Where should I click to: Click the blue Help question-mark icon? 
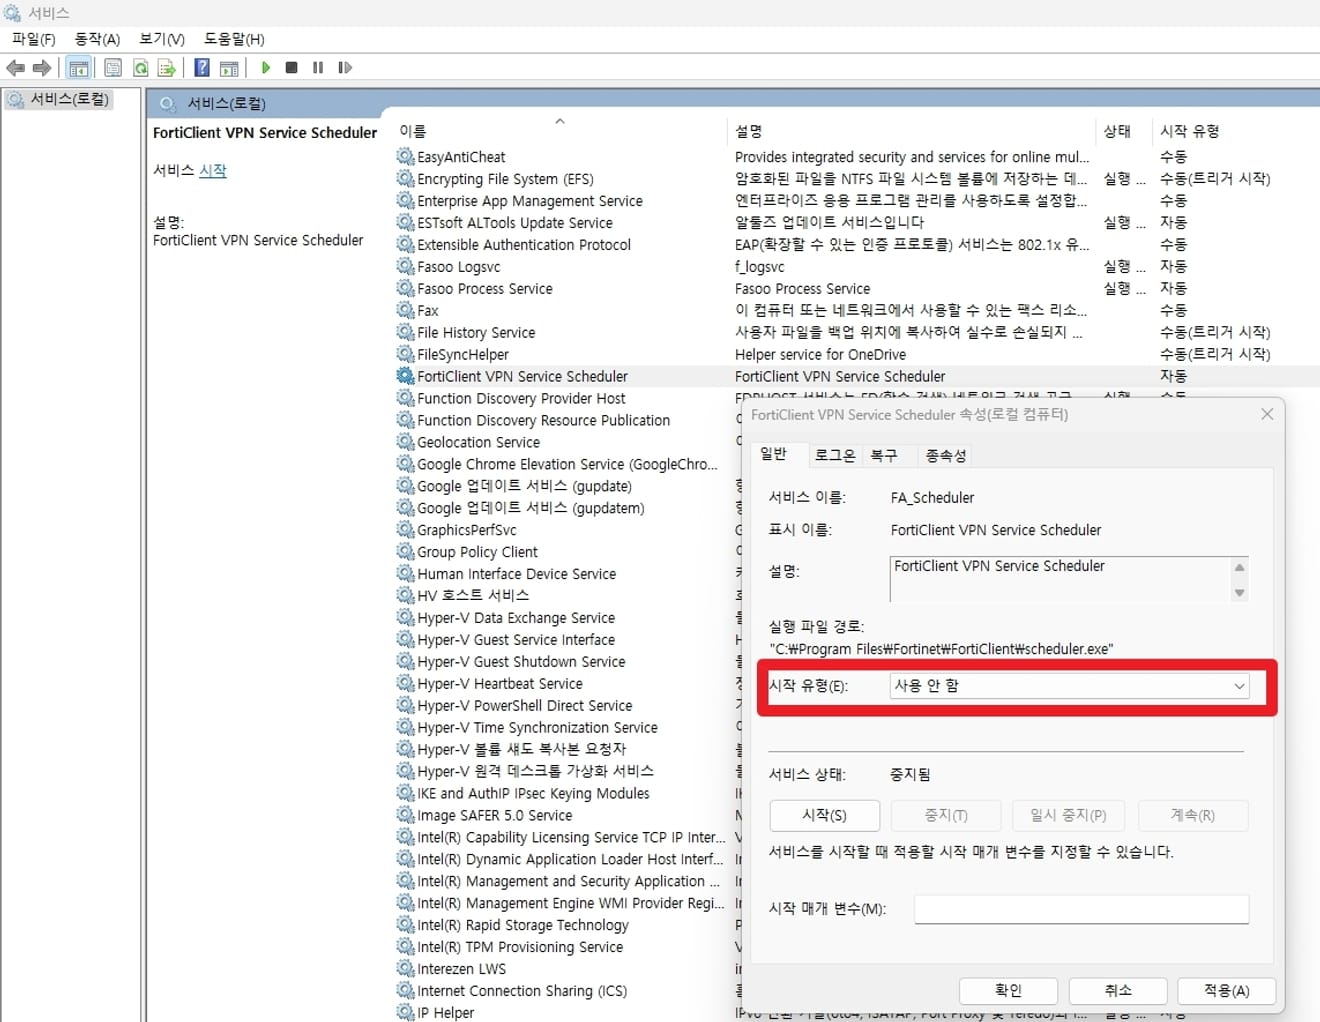[x=201, y=68]
